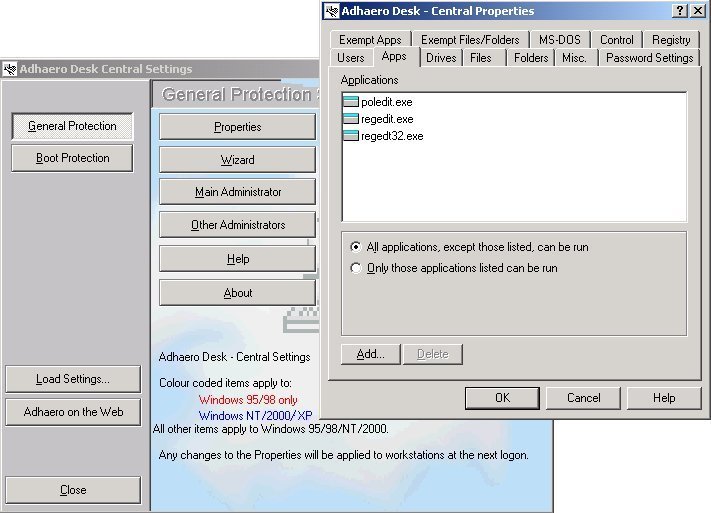Image resolution: width=711 pixels, height=513 pixels.
Task: Open the About button
Action: tap(238, 293)
